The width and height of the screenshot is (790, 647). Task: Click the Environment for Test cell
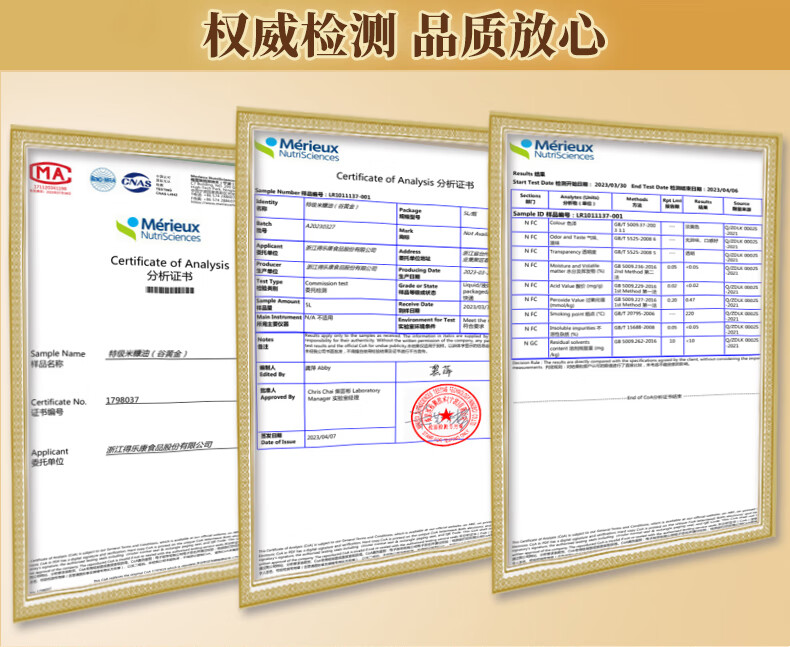(x=428, y=324)
